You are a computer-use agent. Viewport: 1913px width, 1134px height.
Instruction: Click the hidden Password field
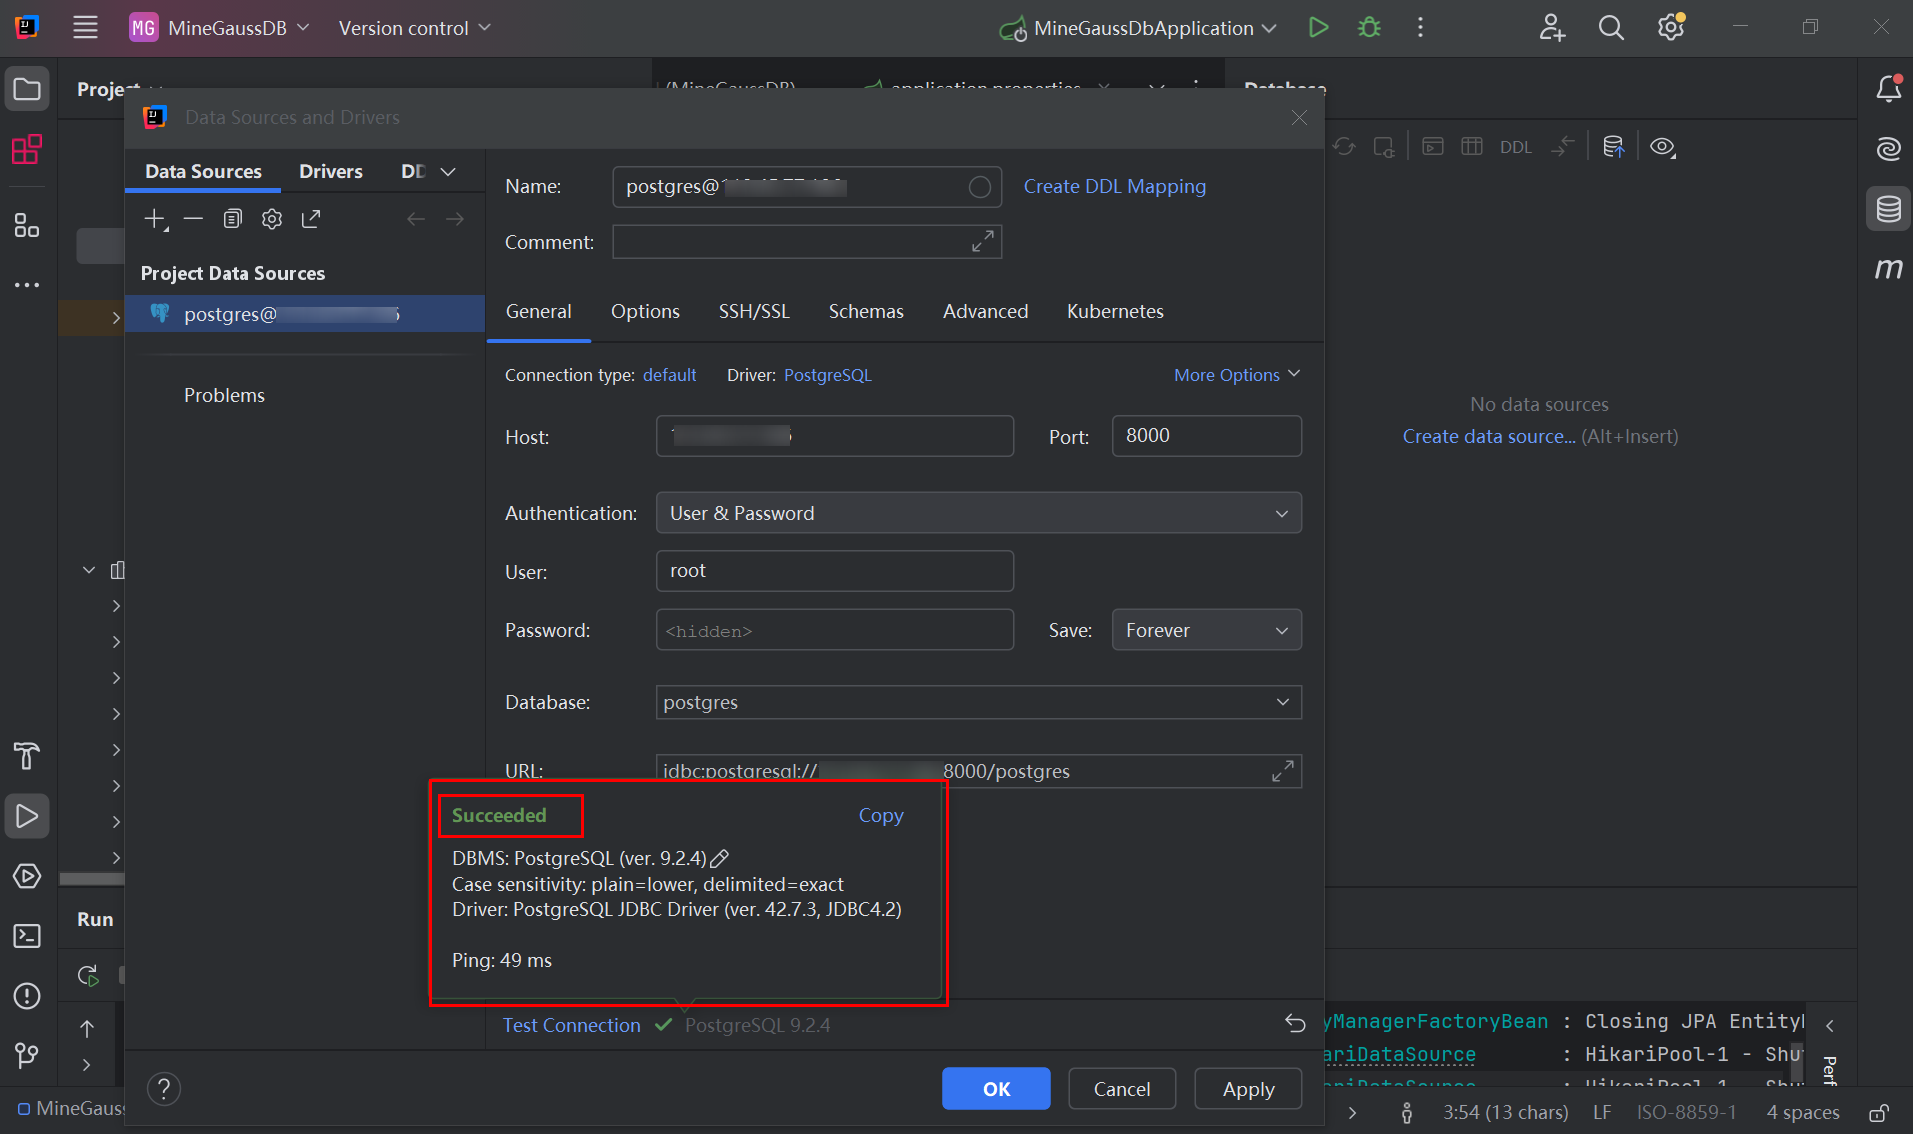(834, 630)
